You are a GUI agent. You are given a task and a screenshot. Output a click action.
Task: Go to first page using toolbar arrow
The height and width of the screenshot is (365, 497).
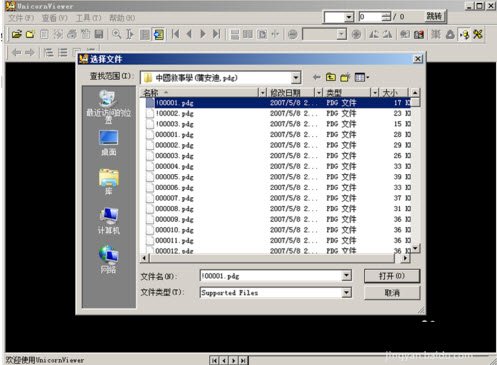click(175, 34)
